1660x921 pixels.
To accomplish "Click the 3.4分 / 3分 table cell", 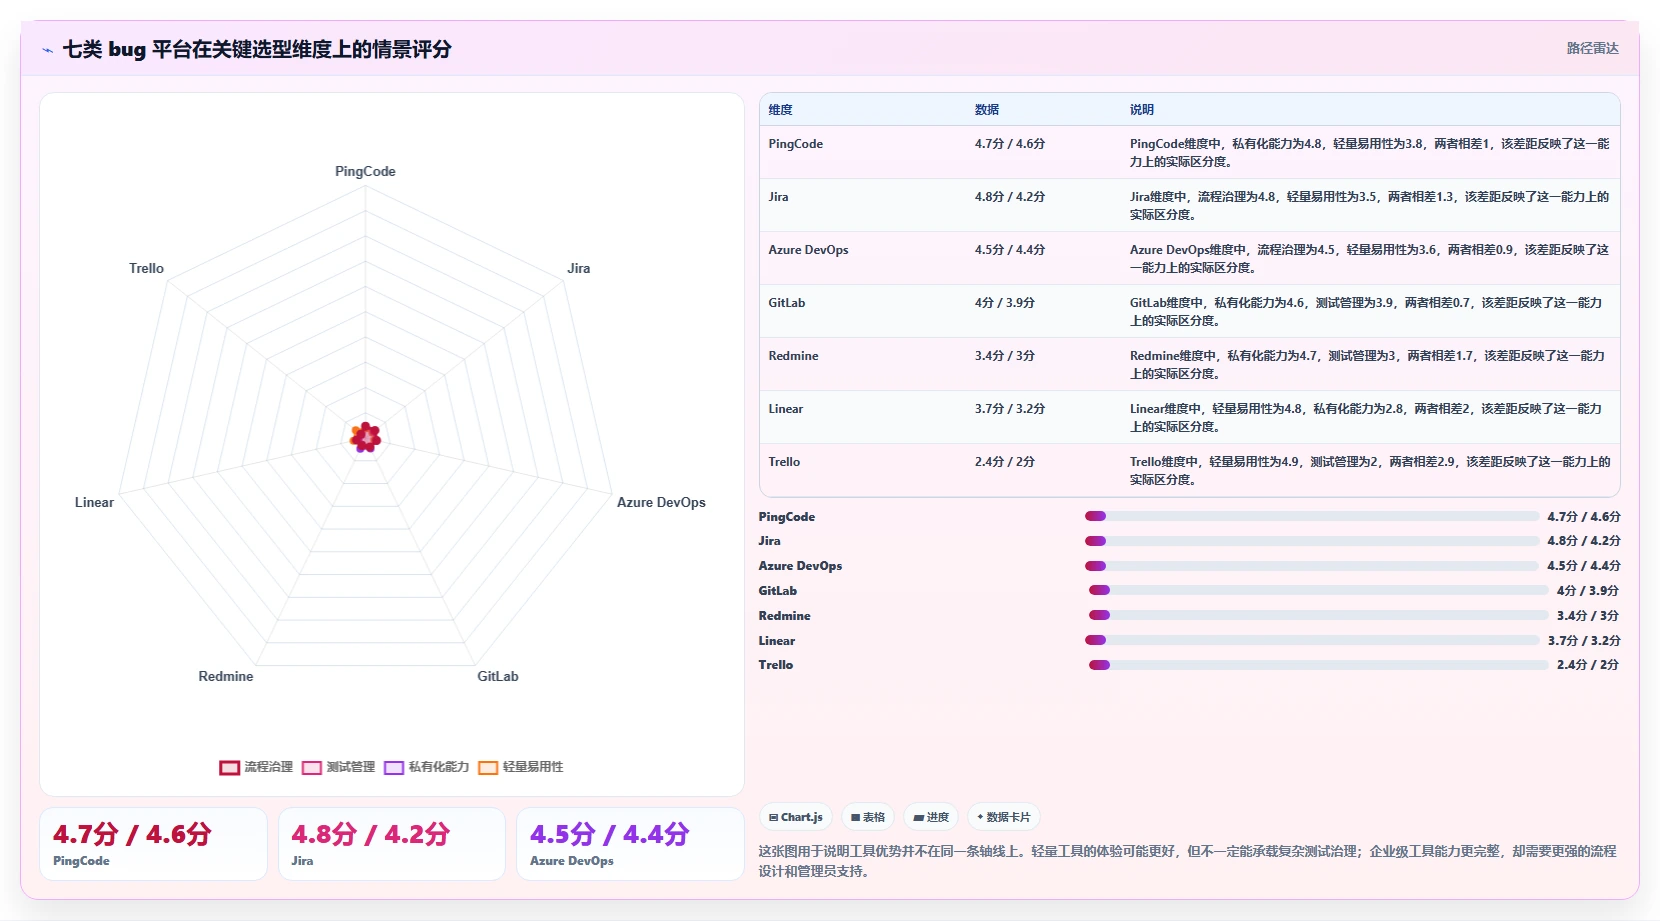I will coord(1005,356).
